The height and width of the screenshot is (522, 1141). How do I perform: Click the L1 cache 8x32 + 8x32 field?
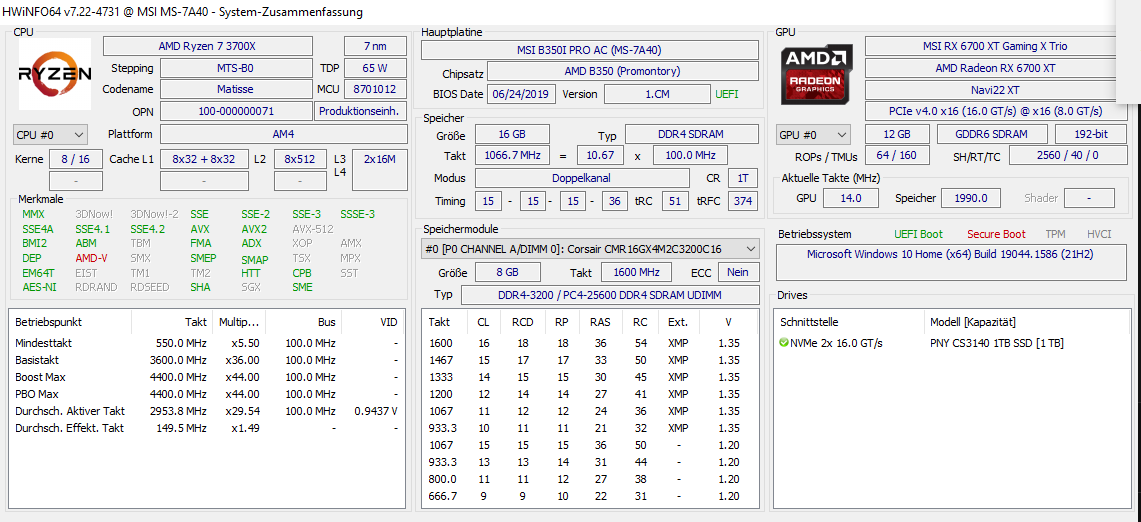[x=204, y=159]
